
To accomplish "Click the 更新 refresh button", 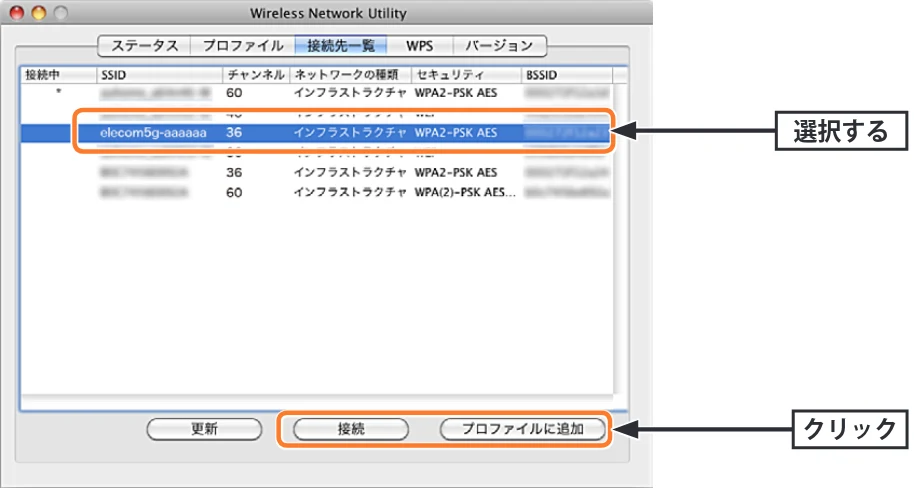I will click(x=205, y=429).
